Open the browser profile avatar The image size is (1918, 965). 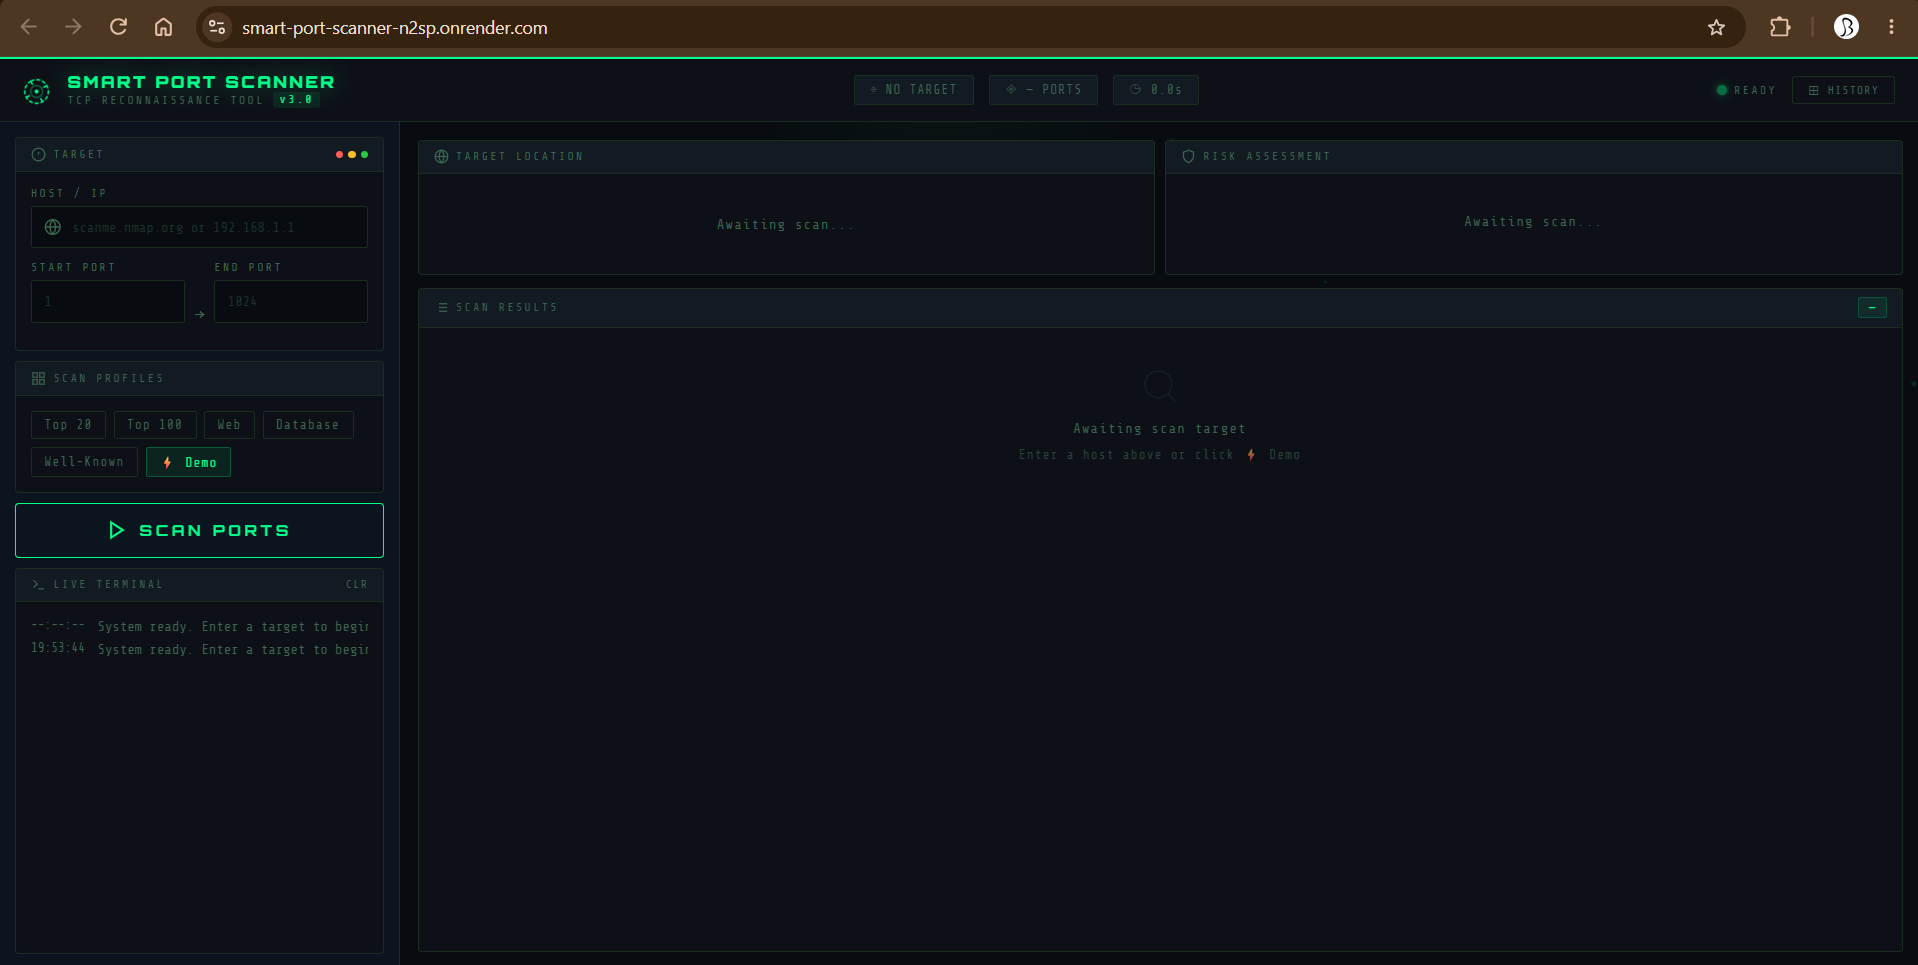click(1846, 27)
